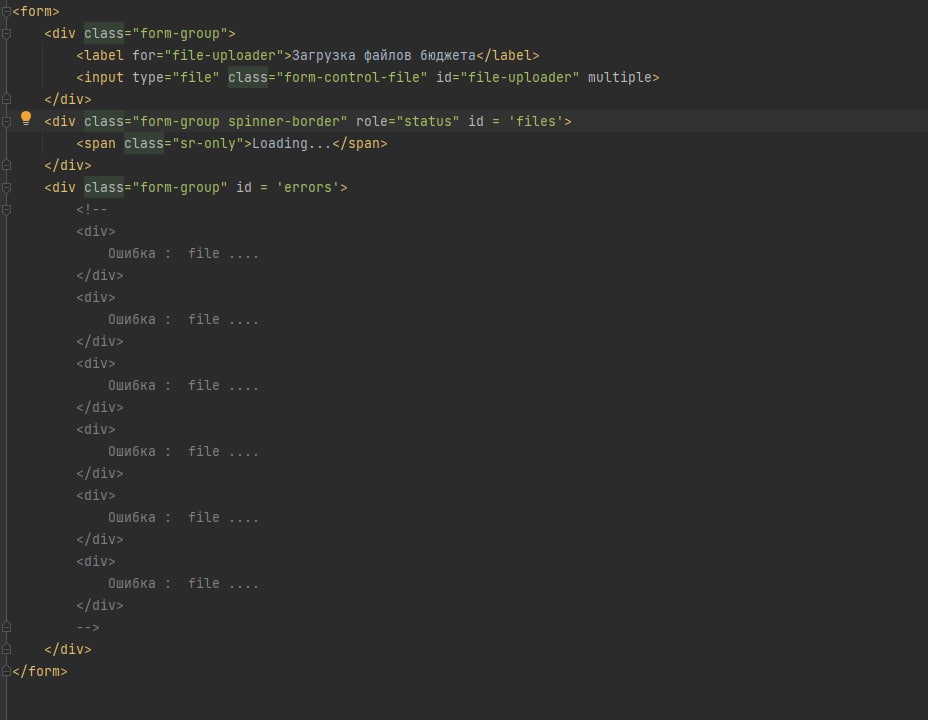Click the 'errors' id value

308,188
